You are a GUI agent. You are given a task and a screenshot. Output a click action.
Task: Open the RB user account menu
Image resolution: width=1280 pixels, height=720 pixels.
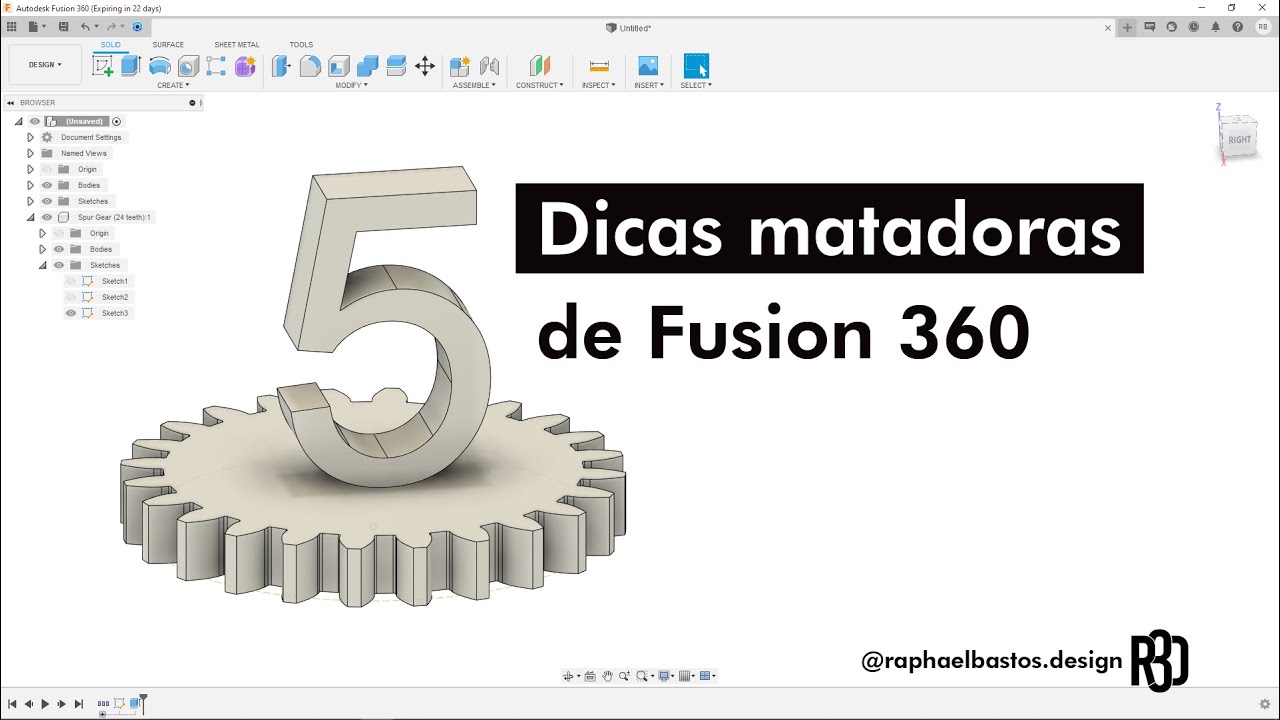coord(1263,27)
